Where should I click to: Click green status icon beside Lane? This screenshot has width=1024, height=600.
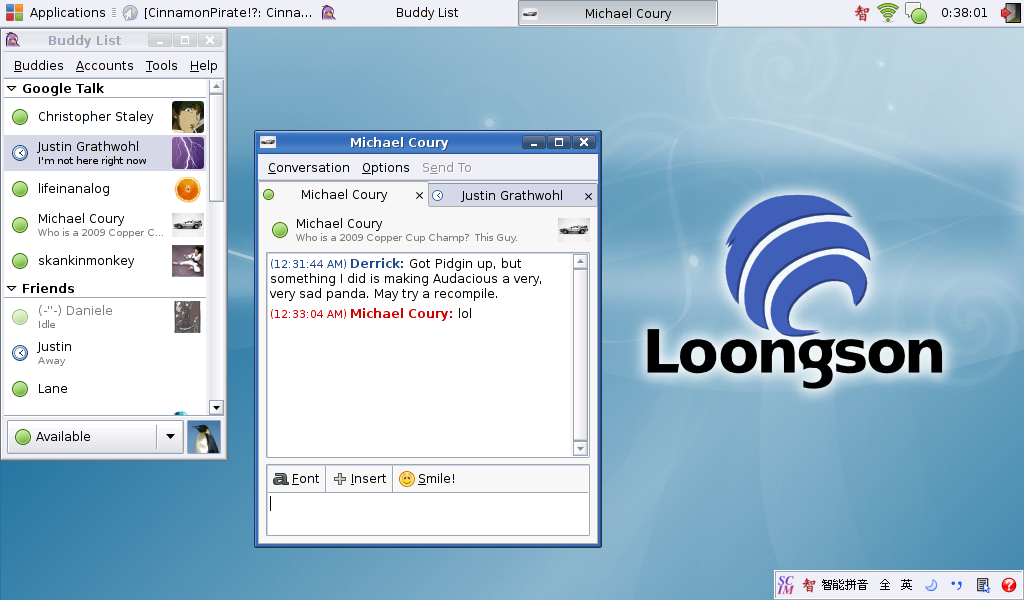[x=20, y=388]
